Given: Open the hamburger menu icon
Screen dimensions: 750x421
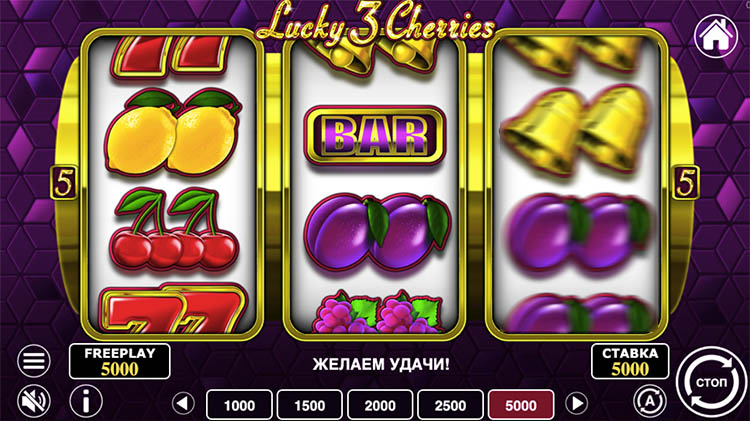Looking at the screenshot, I should (33, 361).
